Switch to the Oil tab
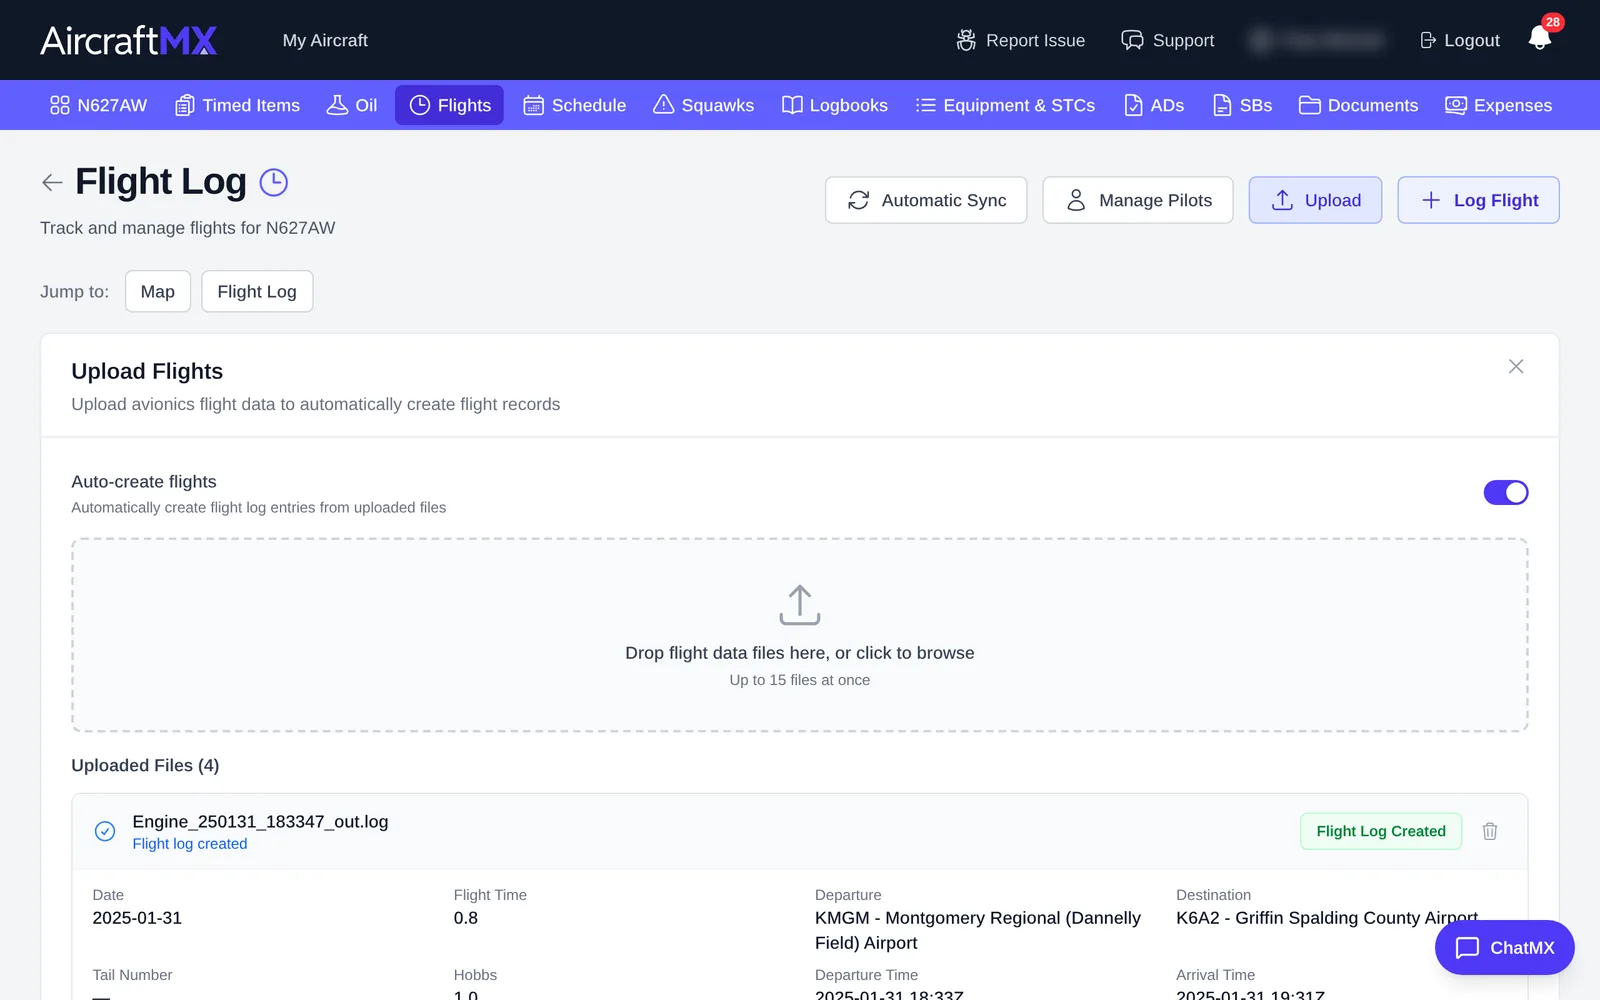The width and height of the screenshot is (1600, 1000). click(352, 105)
